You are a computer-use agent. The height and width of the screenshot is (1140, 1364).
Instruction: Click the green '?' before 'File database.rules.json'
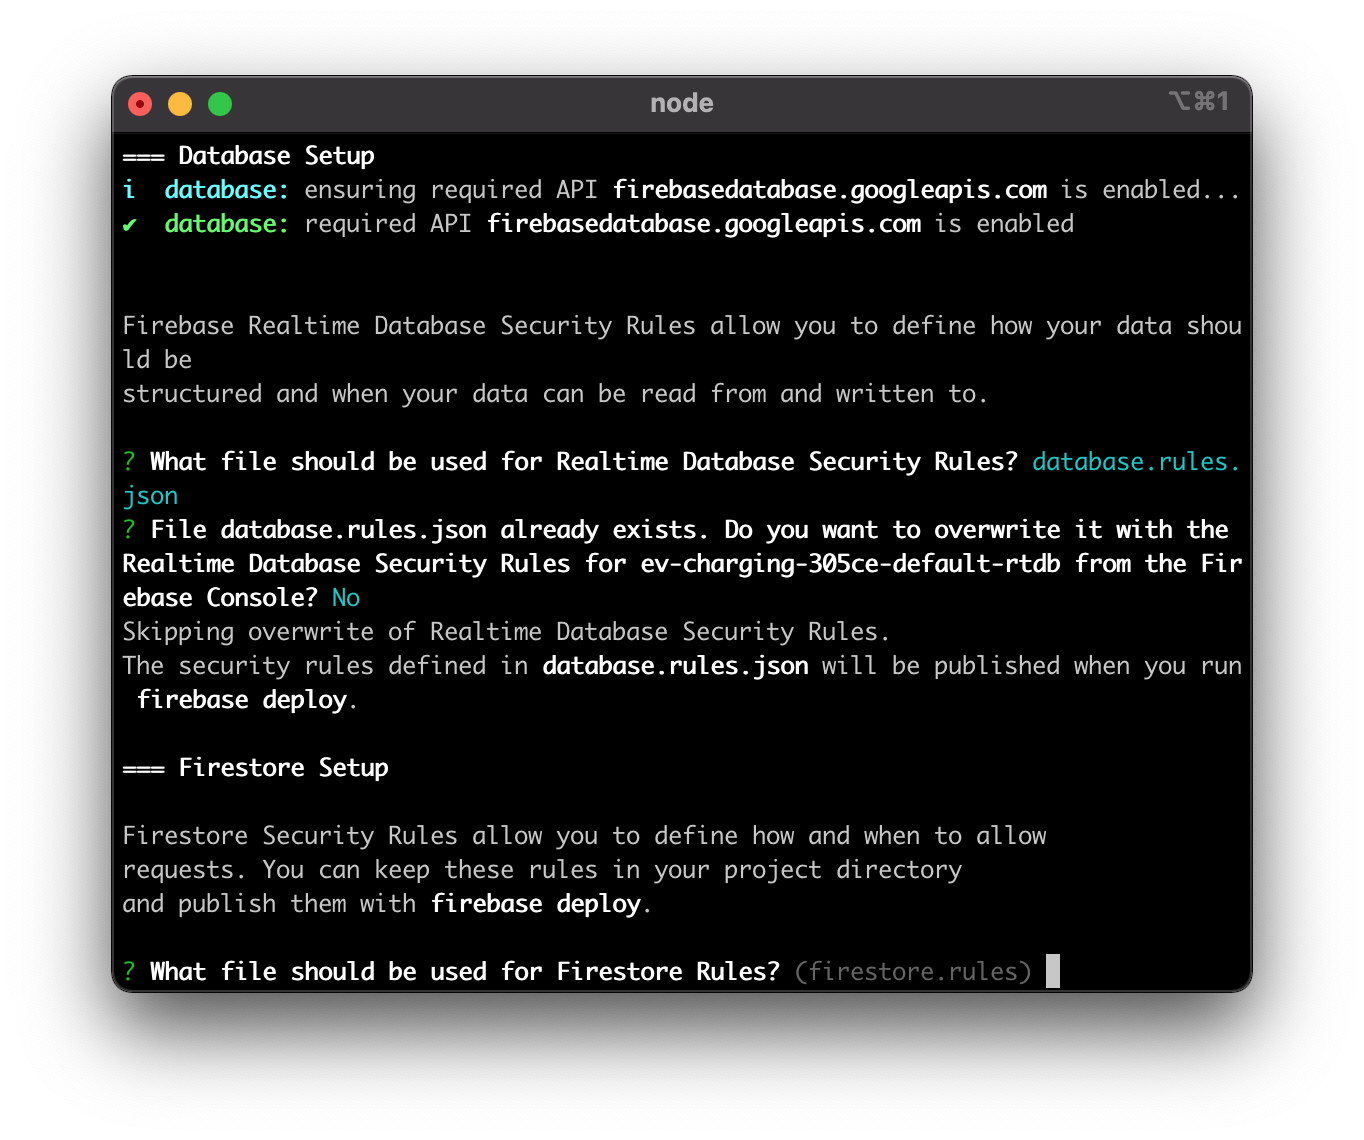click(129, 530)
